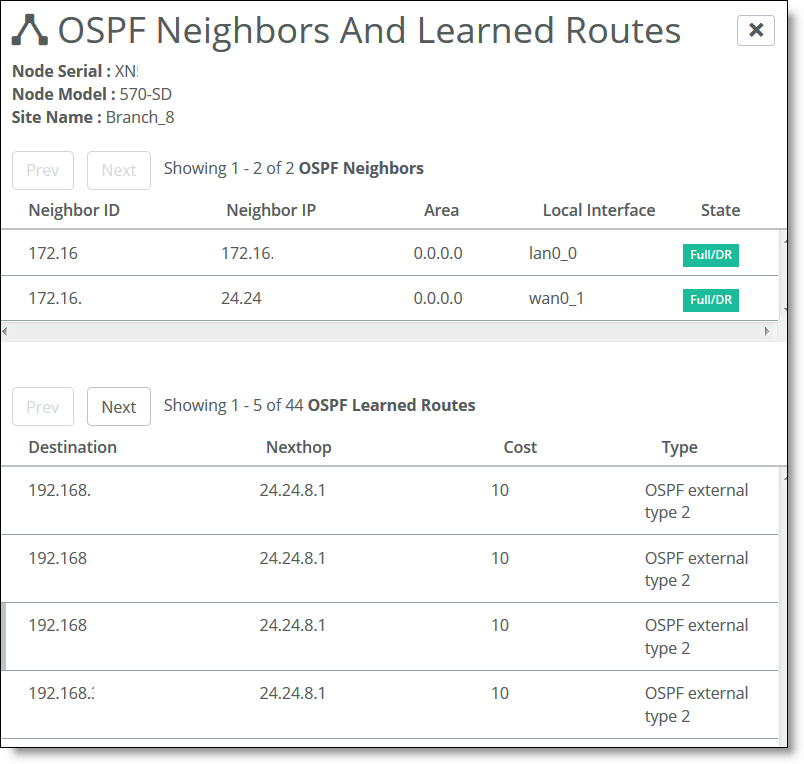Click the Cost column header
The image size is (804, 764).
[520, 447]
